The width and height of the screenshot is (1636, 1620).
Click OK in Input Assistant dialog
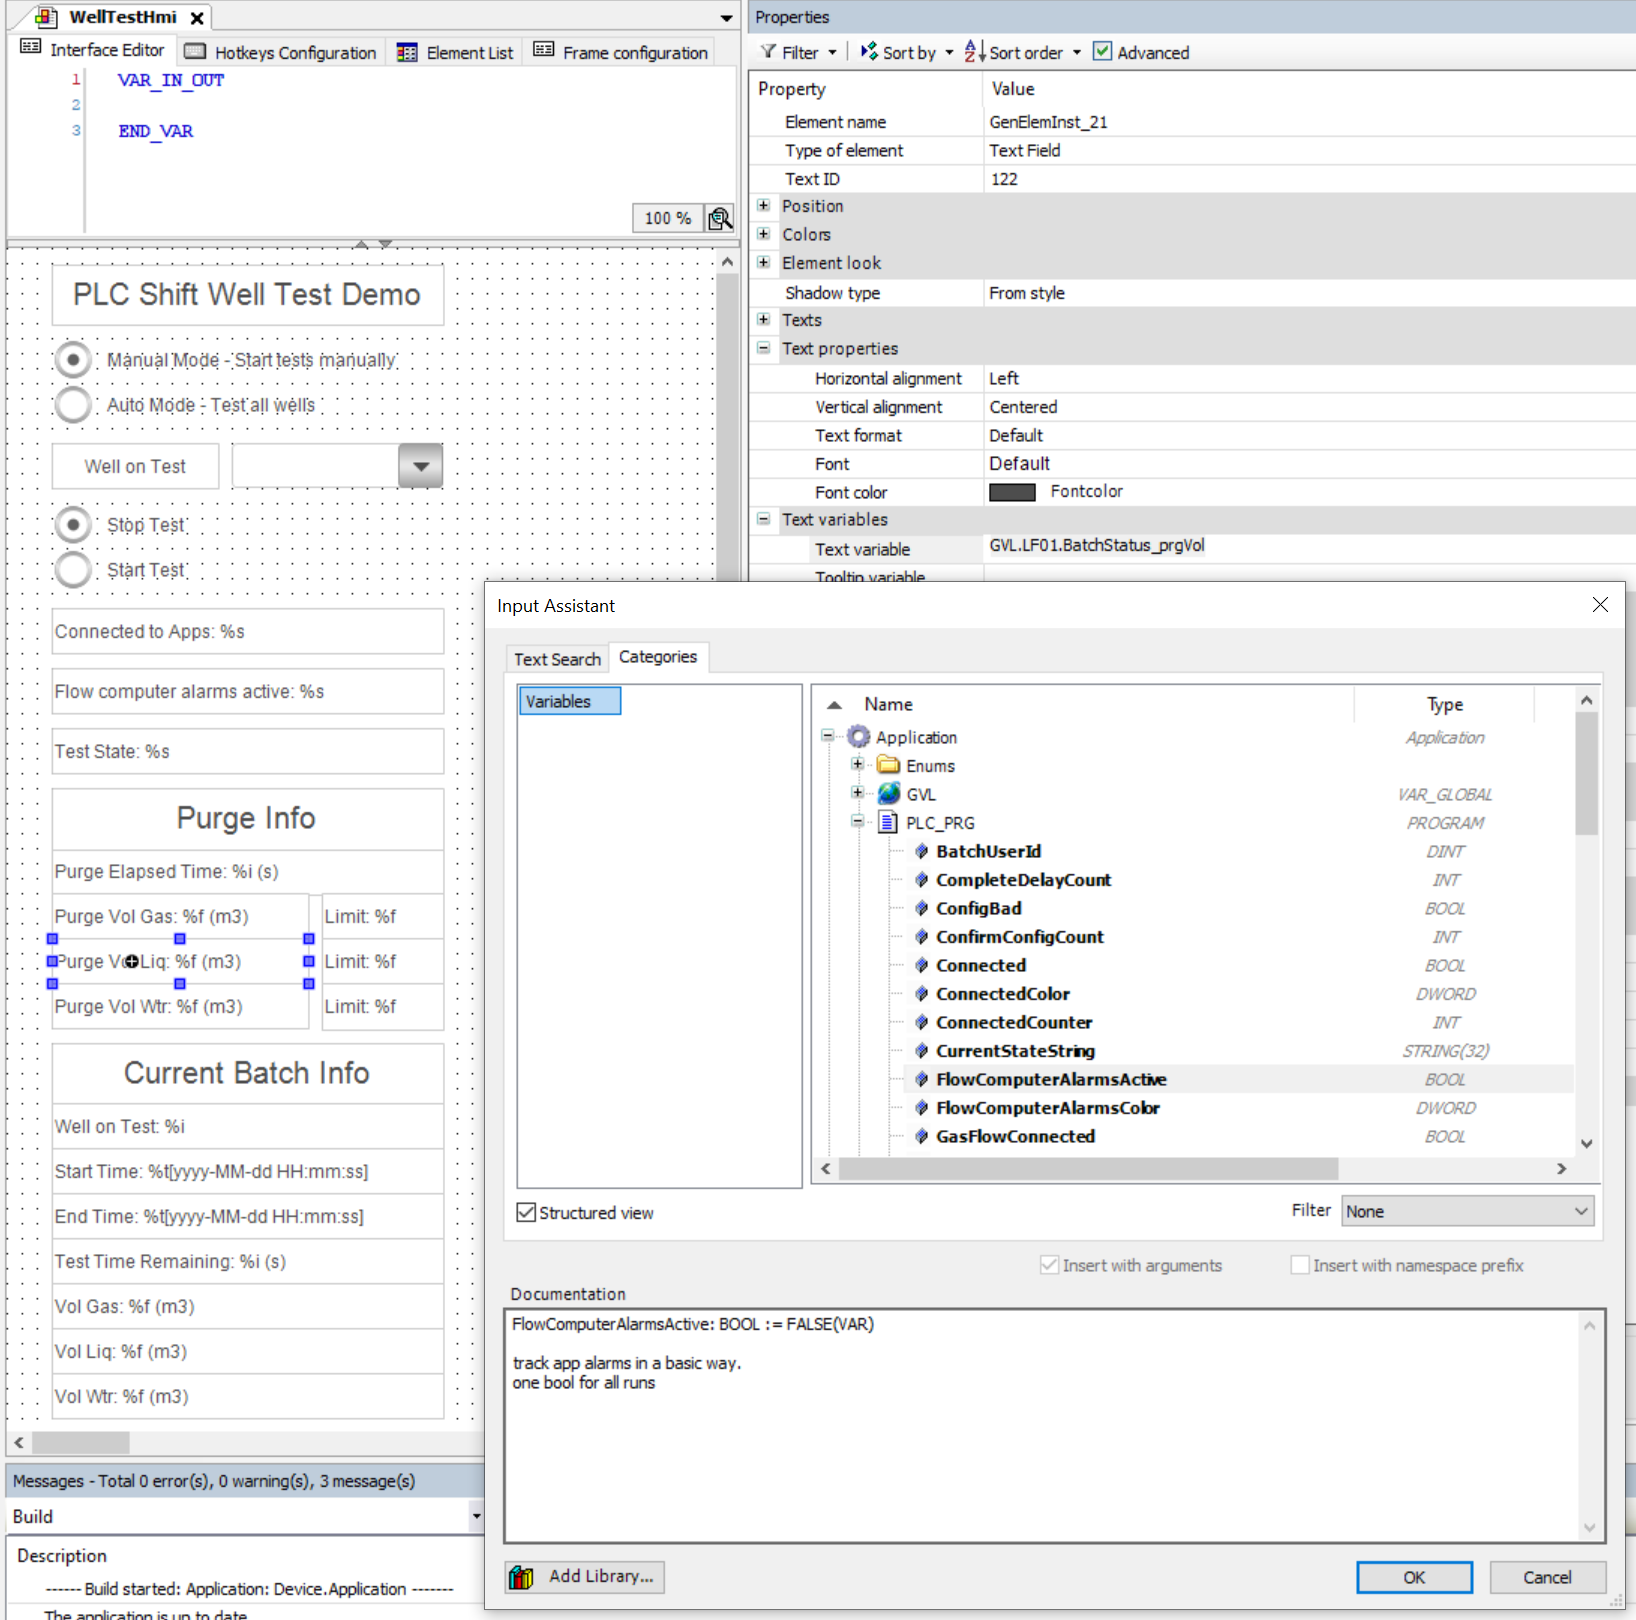click(x=1414, y=1577)
